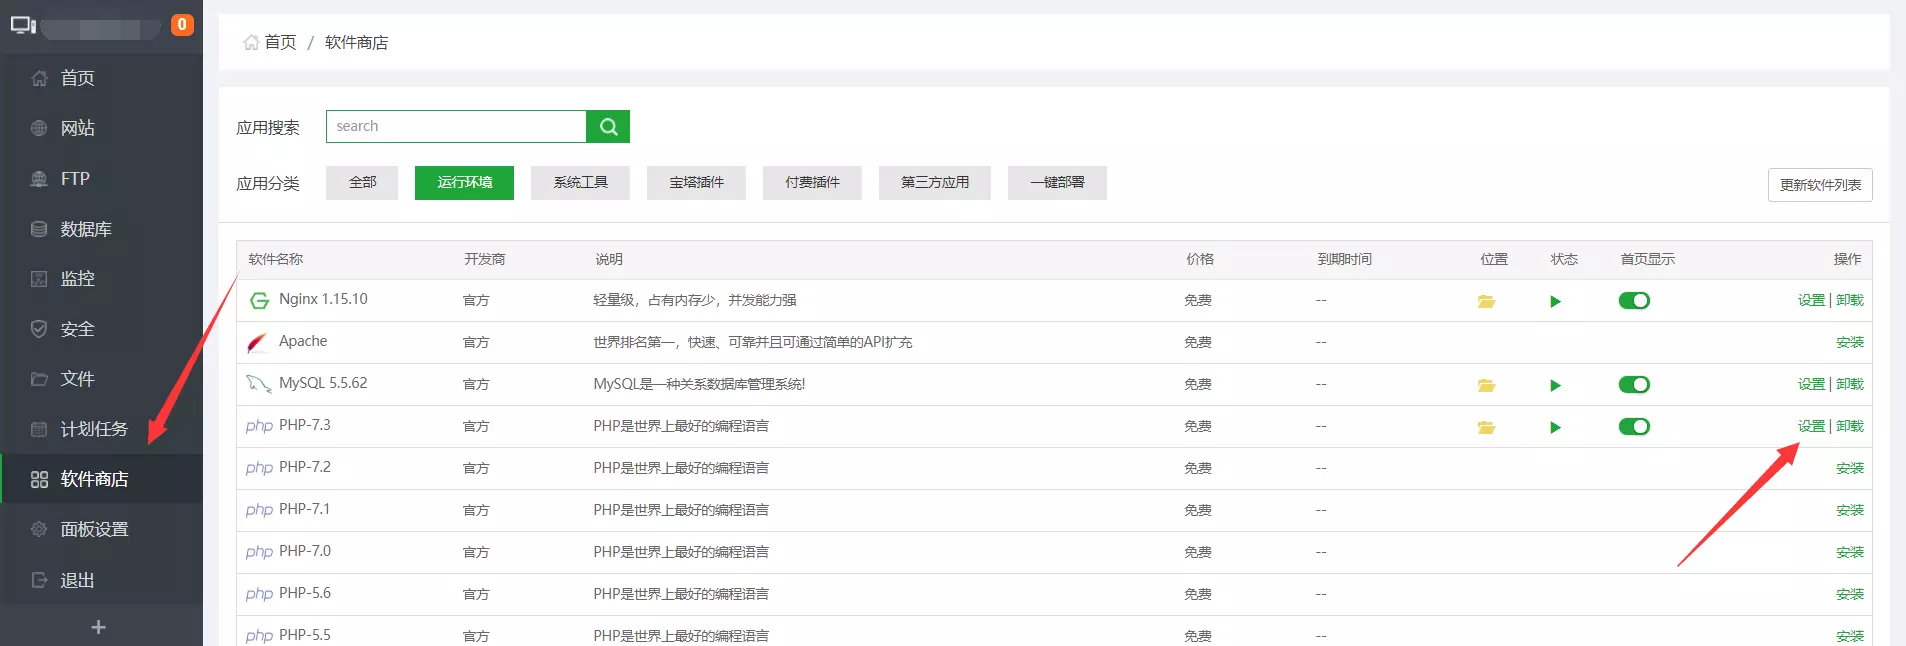Click the PHP-7.3 running status play icon
Screen dimensions: 1906x646
click(1555, 427)
